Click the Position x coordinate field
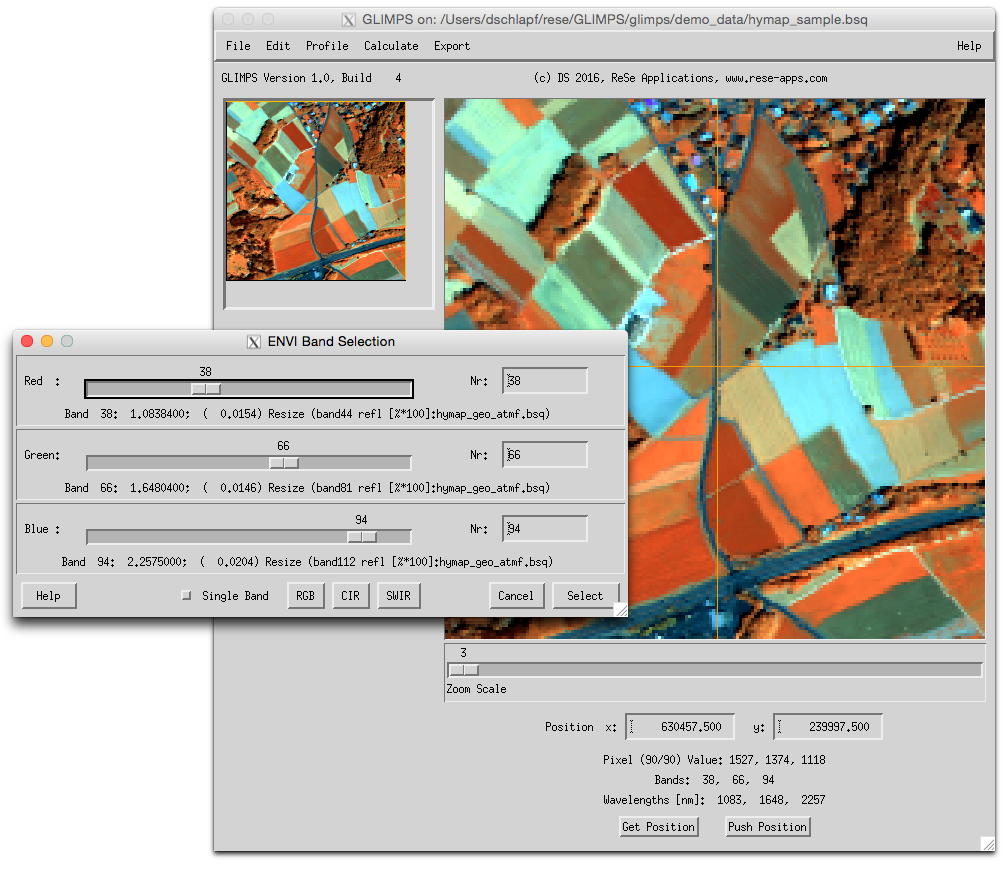Image resolution: width=1008 pixels, height=869 pixels. tap(680, 727)
